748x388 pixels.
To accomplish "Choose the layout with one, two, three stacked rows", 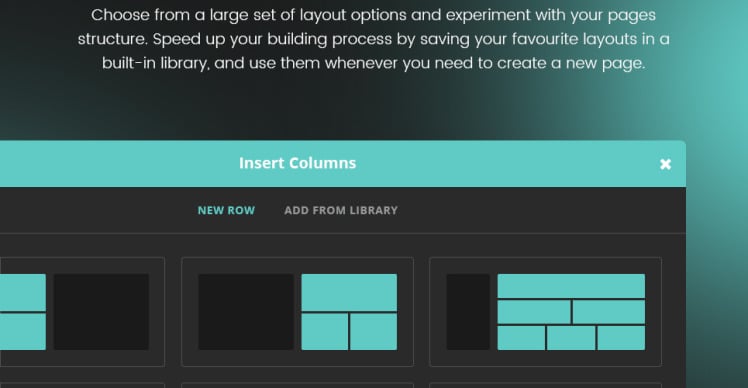I will 545,312.
